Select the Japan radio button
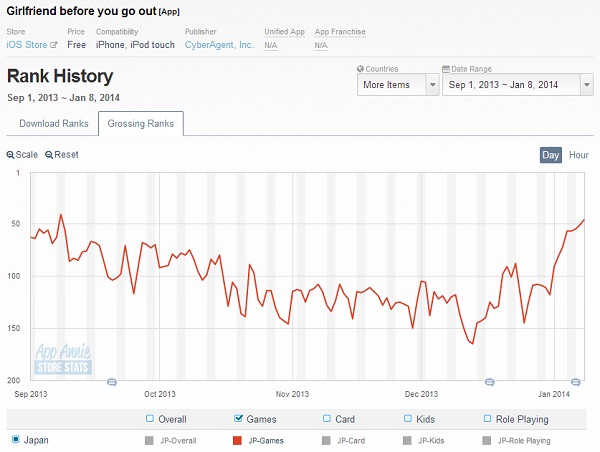The image size is (600, 452). click(x=15, y=440)
